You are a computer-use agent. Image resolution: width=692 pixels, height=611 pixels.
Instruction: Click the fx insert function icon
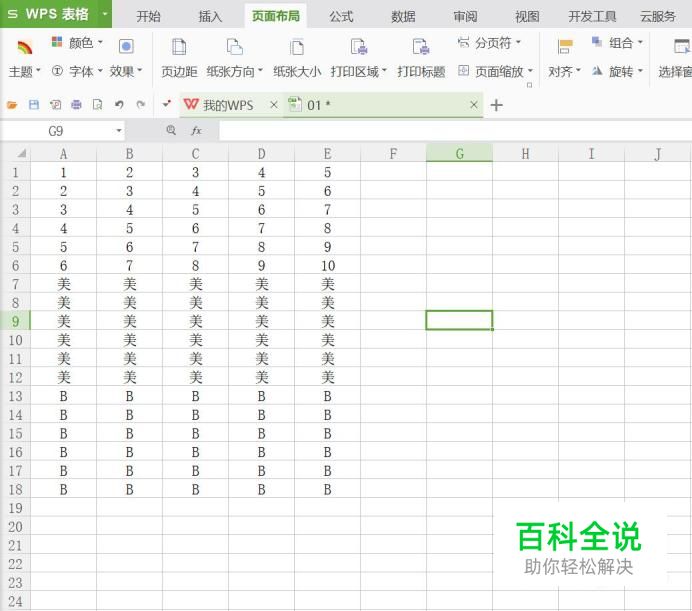click(196, 130)
